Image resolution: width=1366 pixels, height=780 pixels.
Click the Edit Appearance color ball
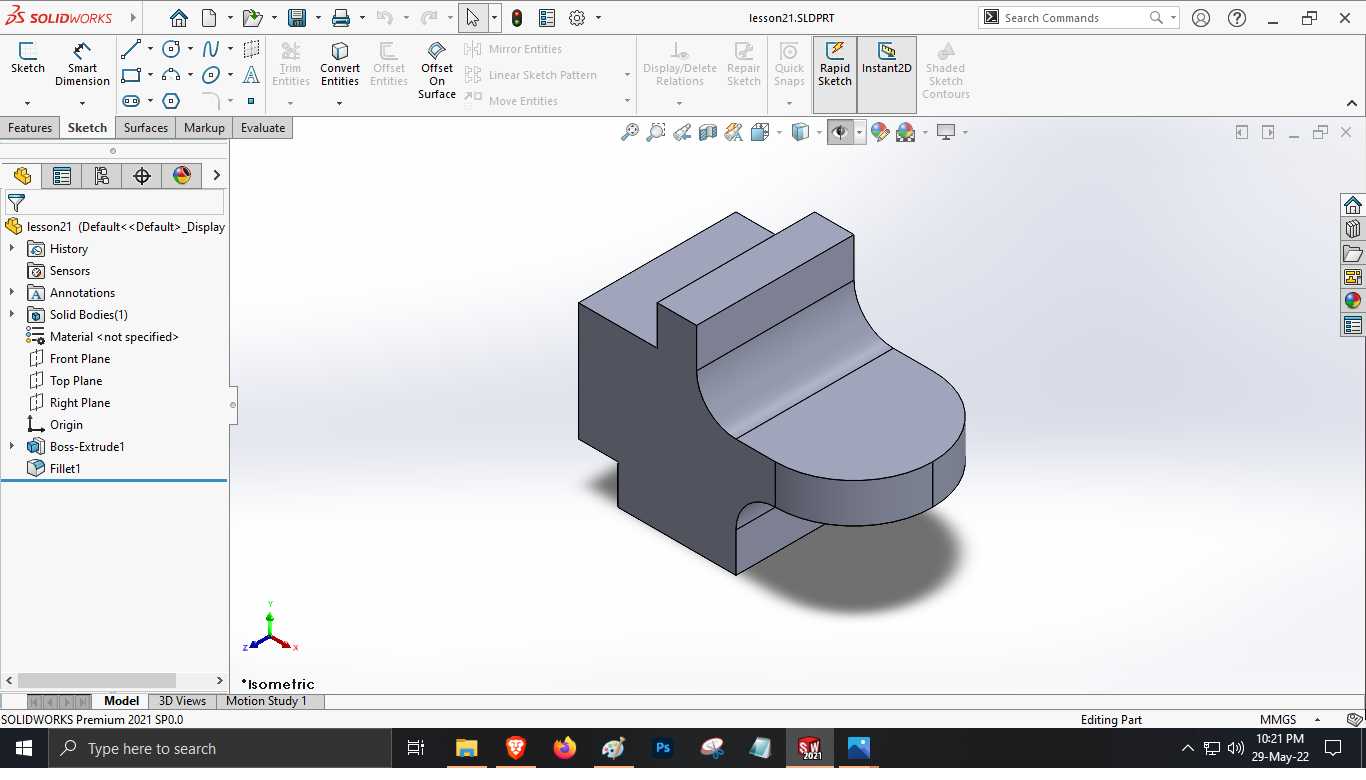880,132
